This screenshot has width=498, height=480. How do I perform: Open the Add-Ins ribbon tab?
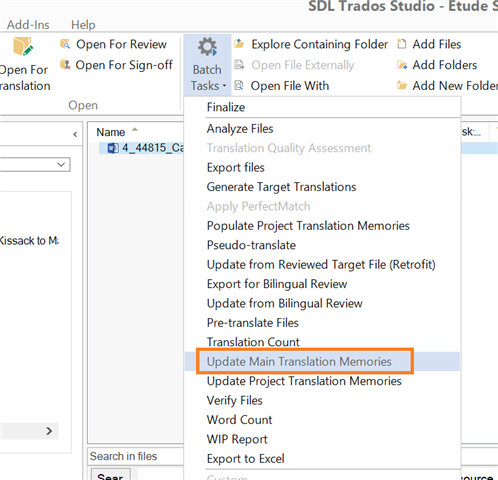pos(28,25)
